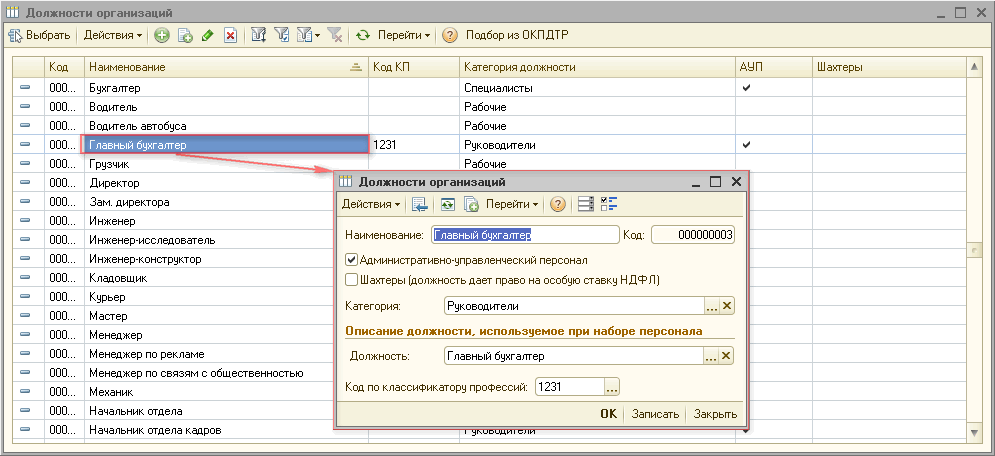Open the Перейти menu in the dialog
The height and width of the screenshot is (456, 995).
coord(512,204)
